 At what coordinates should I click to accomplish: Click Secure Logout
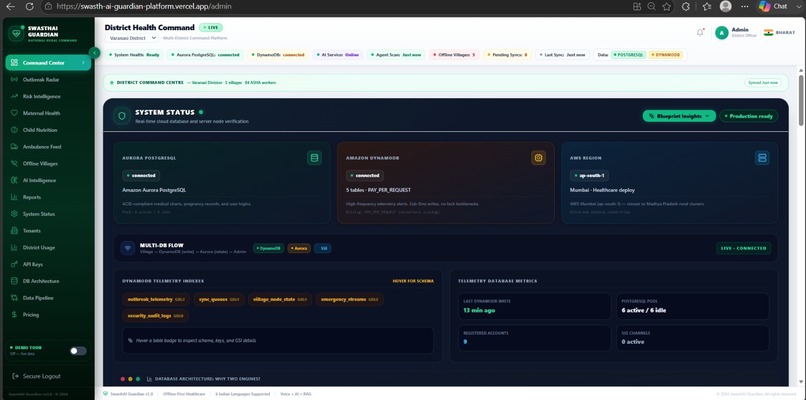tap(36, 376)
